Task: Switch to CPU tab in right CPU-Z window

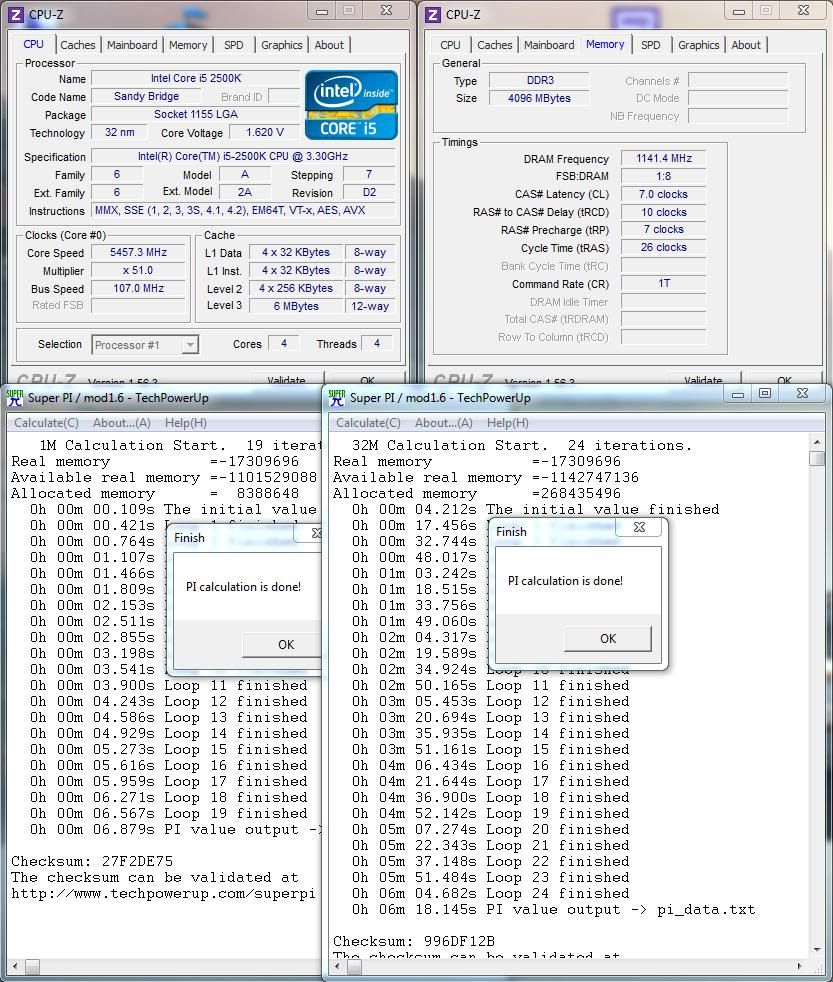Action: (450, 45)
